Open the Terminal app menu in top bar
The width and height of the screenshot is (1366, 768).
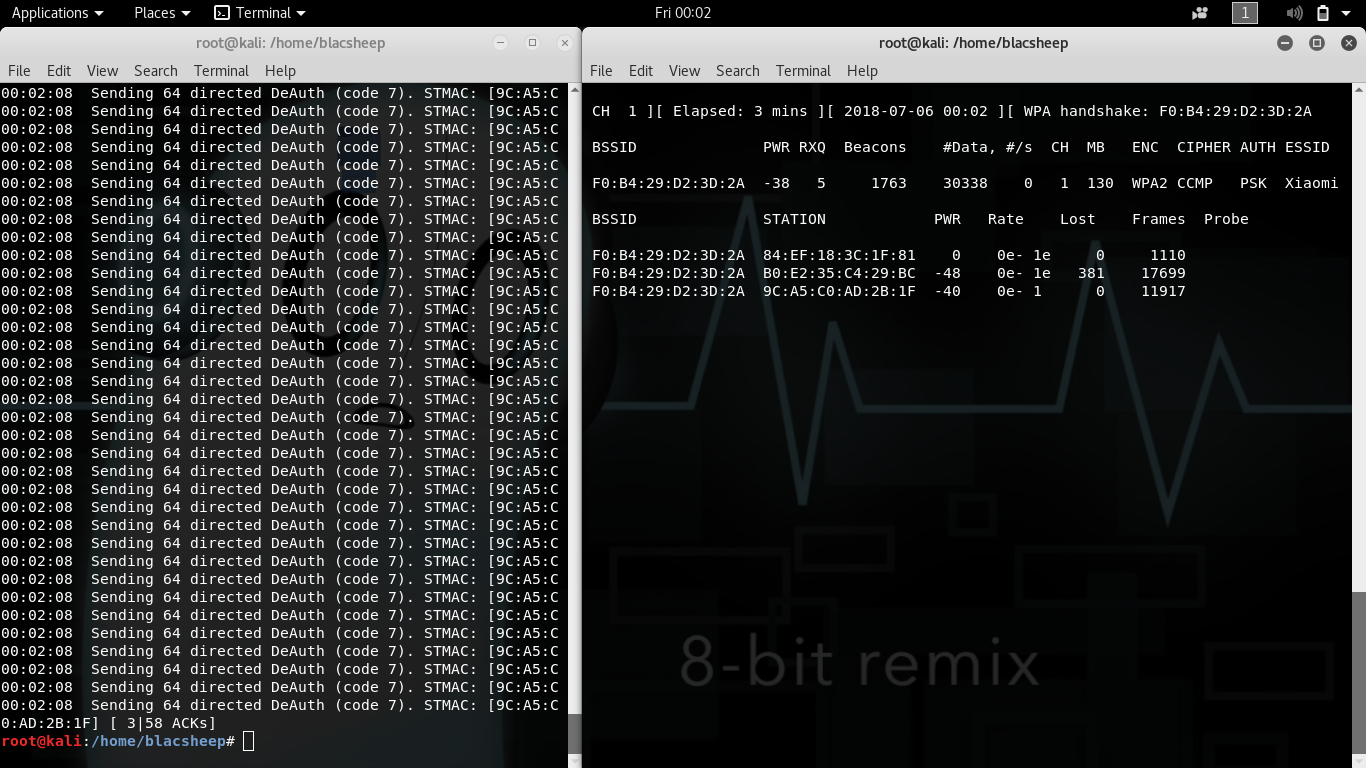coord(260,13)
